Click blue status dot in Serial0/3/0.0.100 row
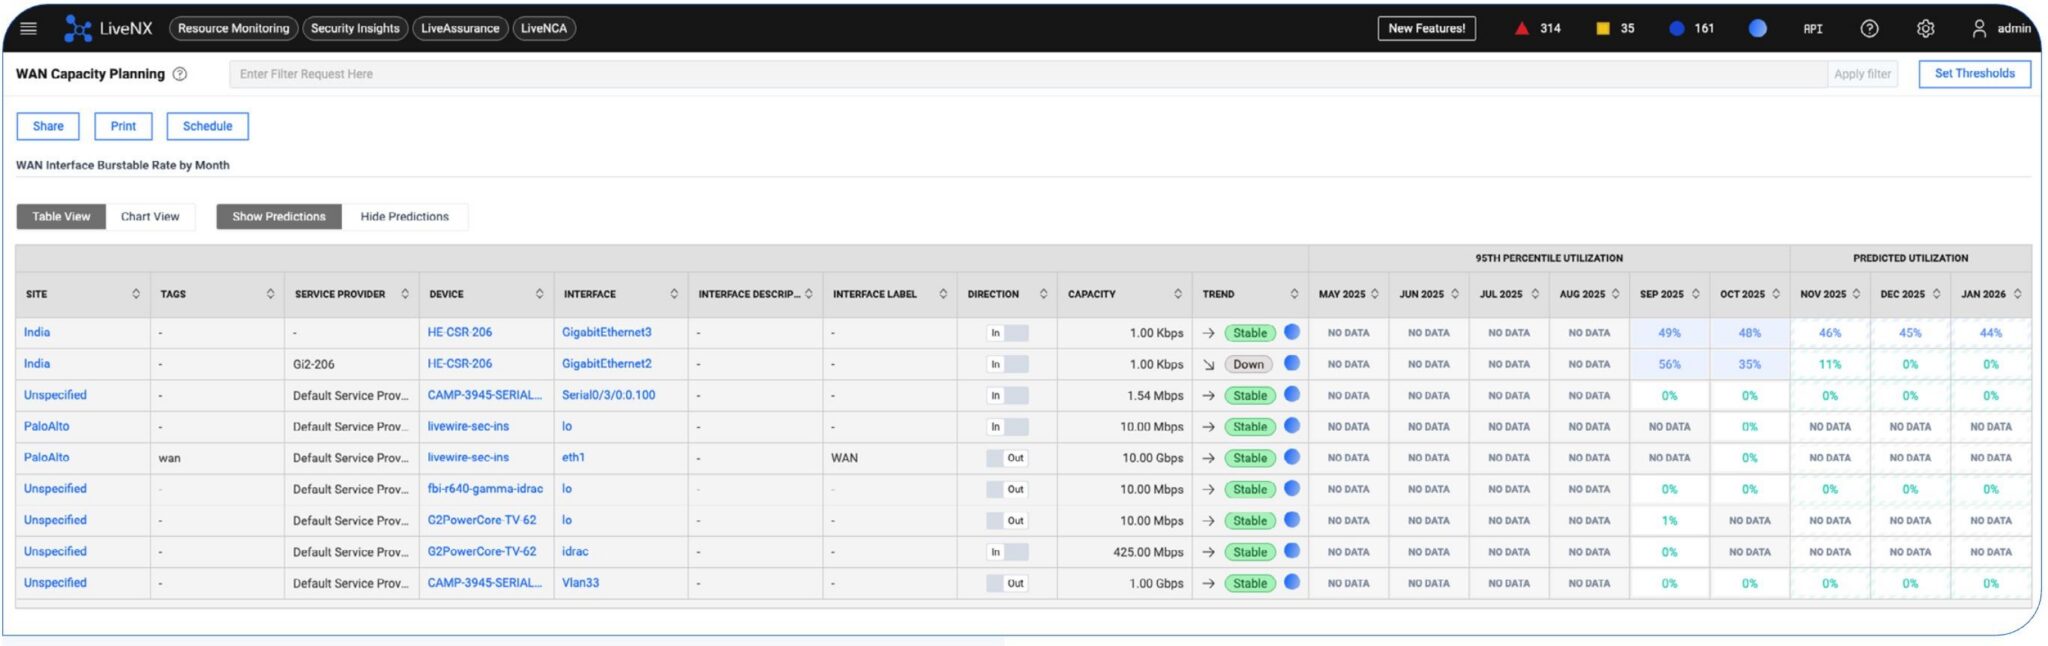 click(1292, 394)
